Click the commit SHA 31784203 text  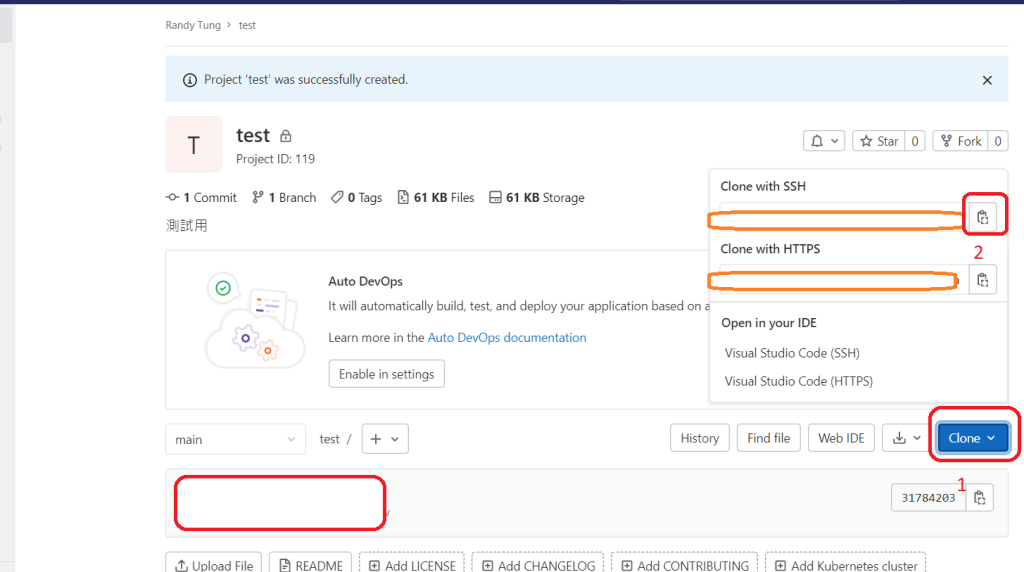(x=928, y=498)
